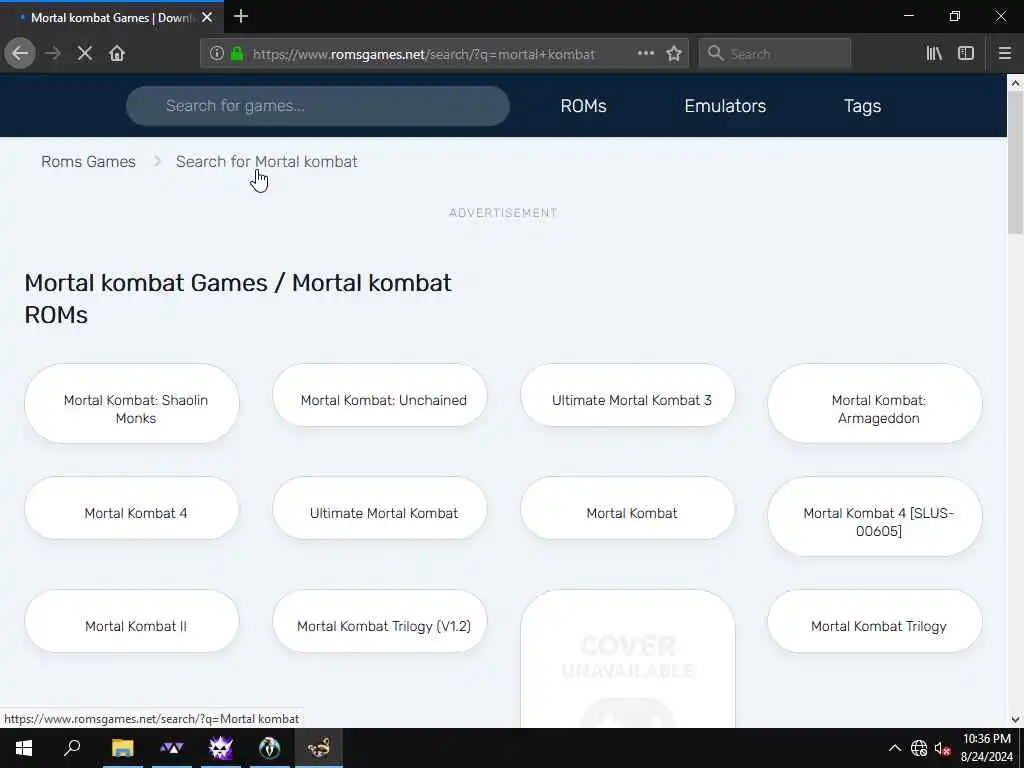Open page actions three-dot menu
1024x768 pixels.
tap(645, 54)
